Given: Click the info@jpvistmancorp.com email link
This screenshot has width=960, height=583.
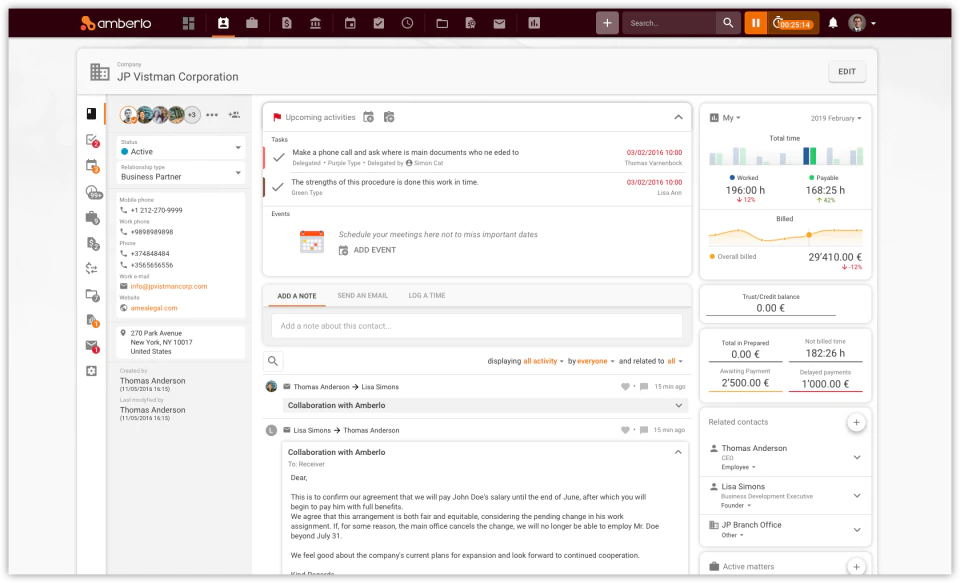Looking at the screenshot, I should click(169, 286).
